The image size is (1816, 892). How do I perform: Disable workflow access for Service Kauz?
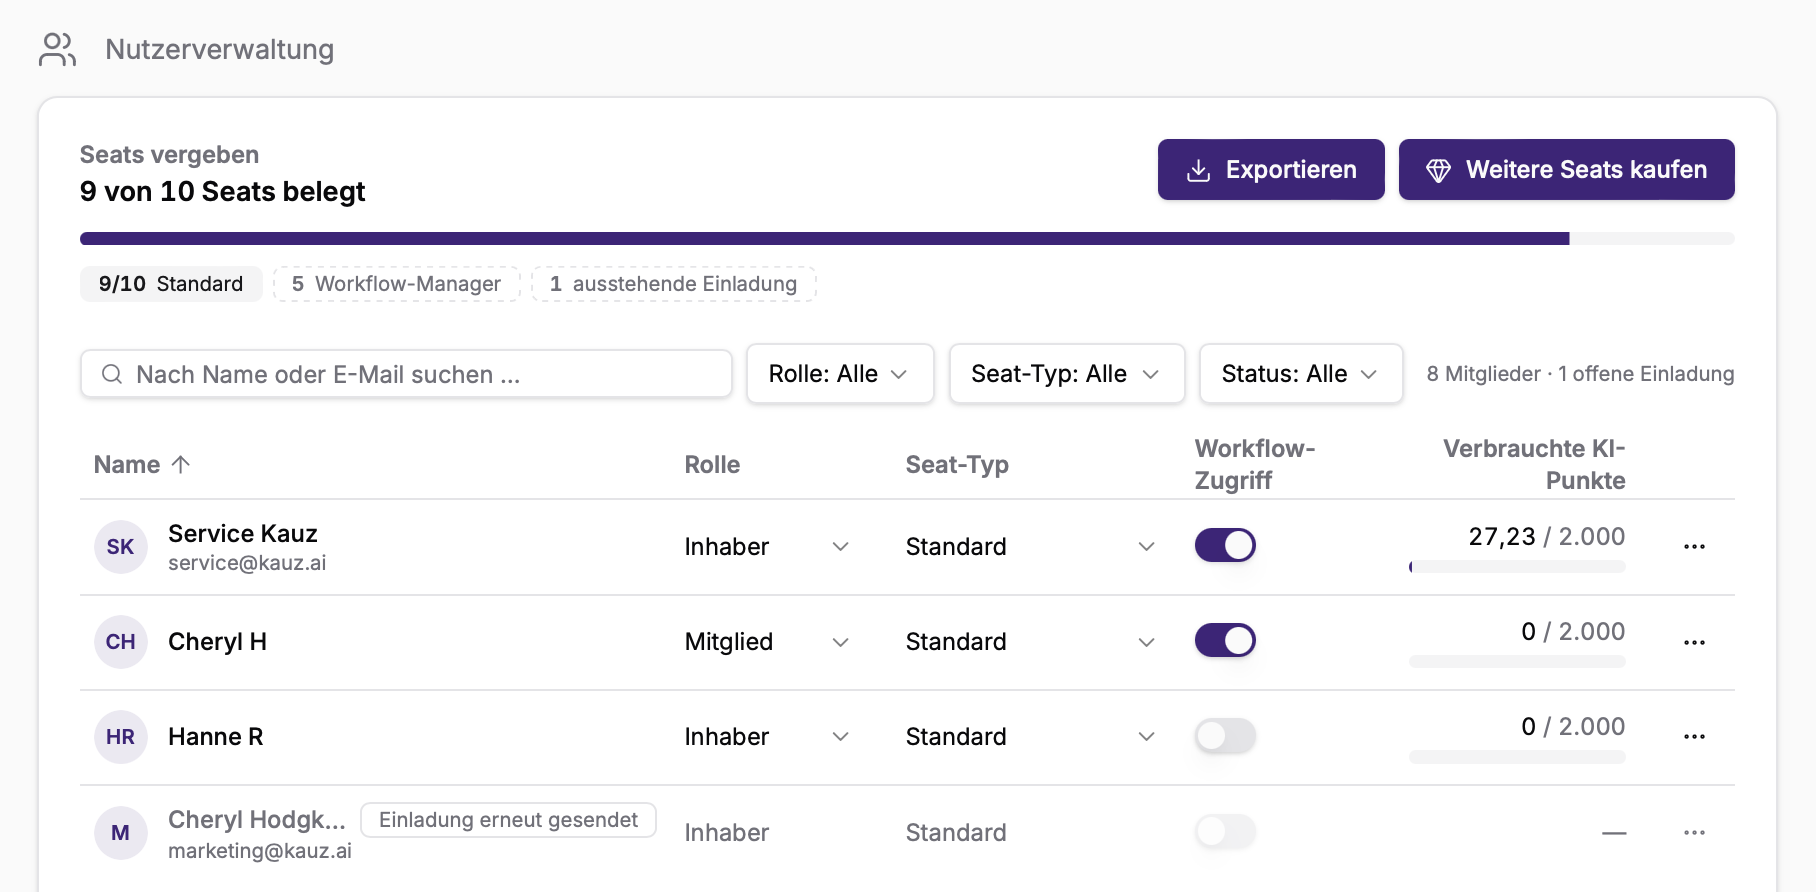point(1225,545)
